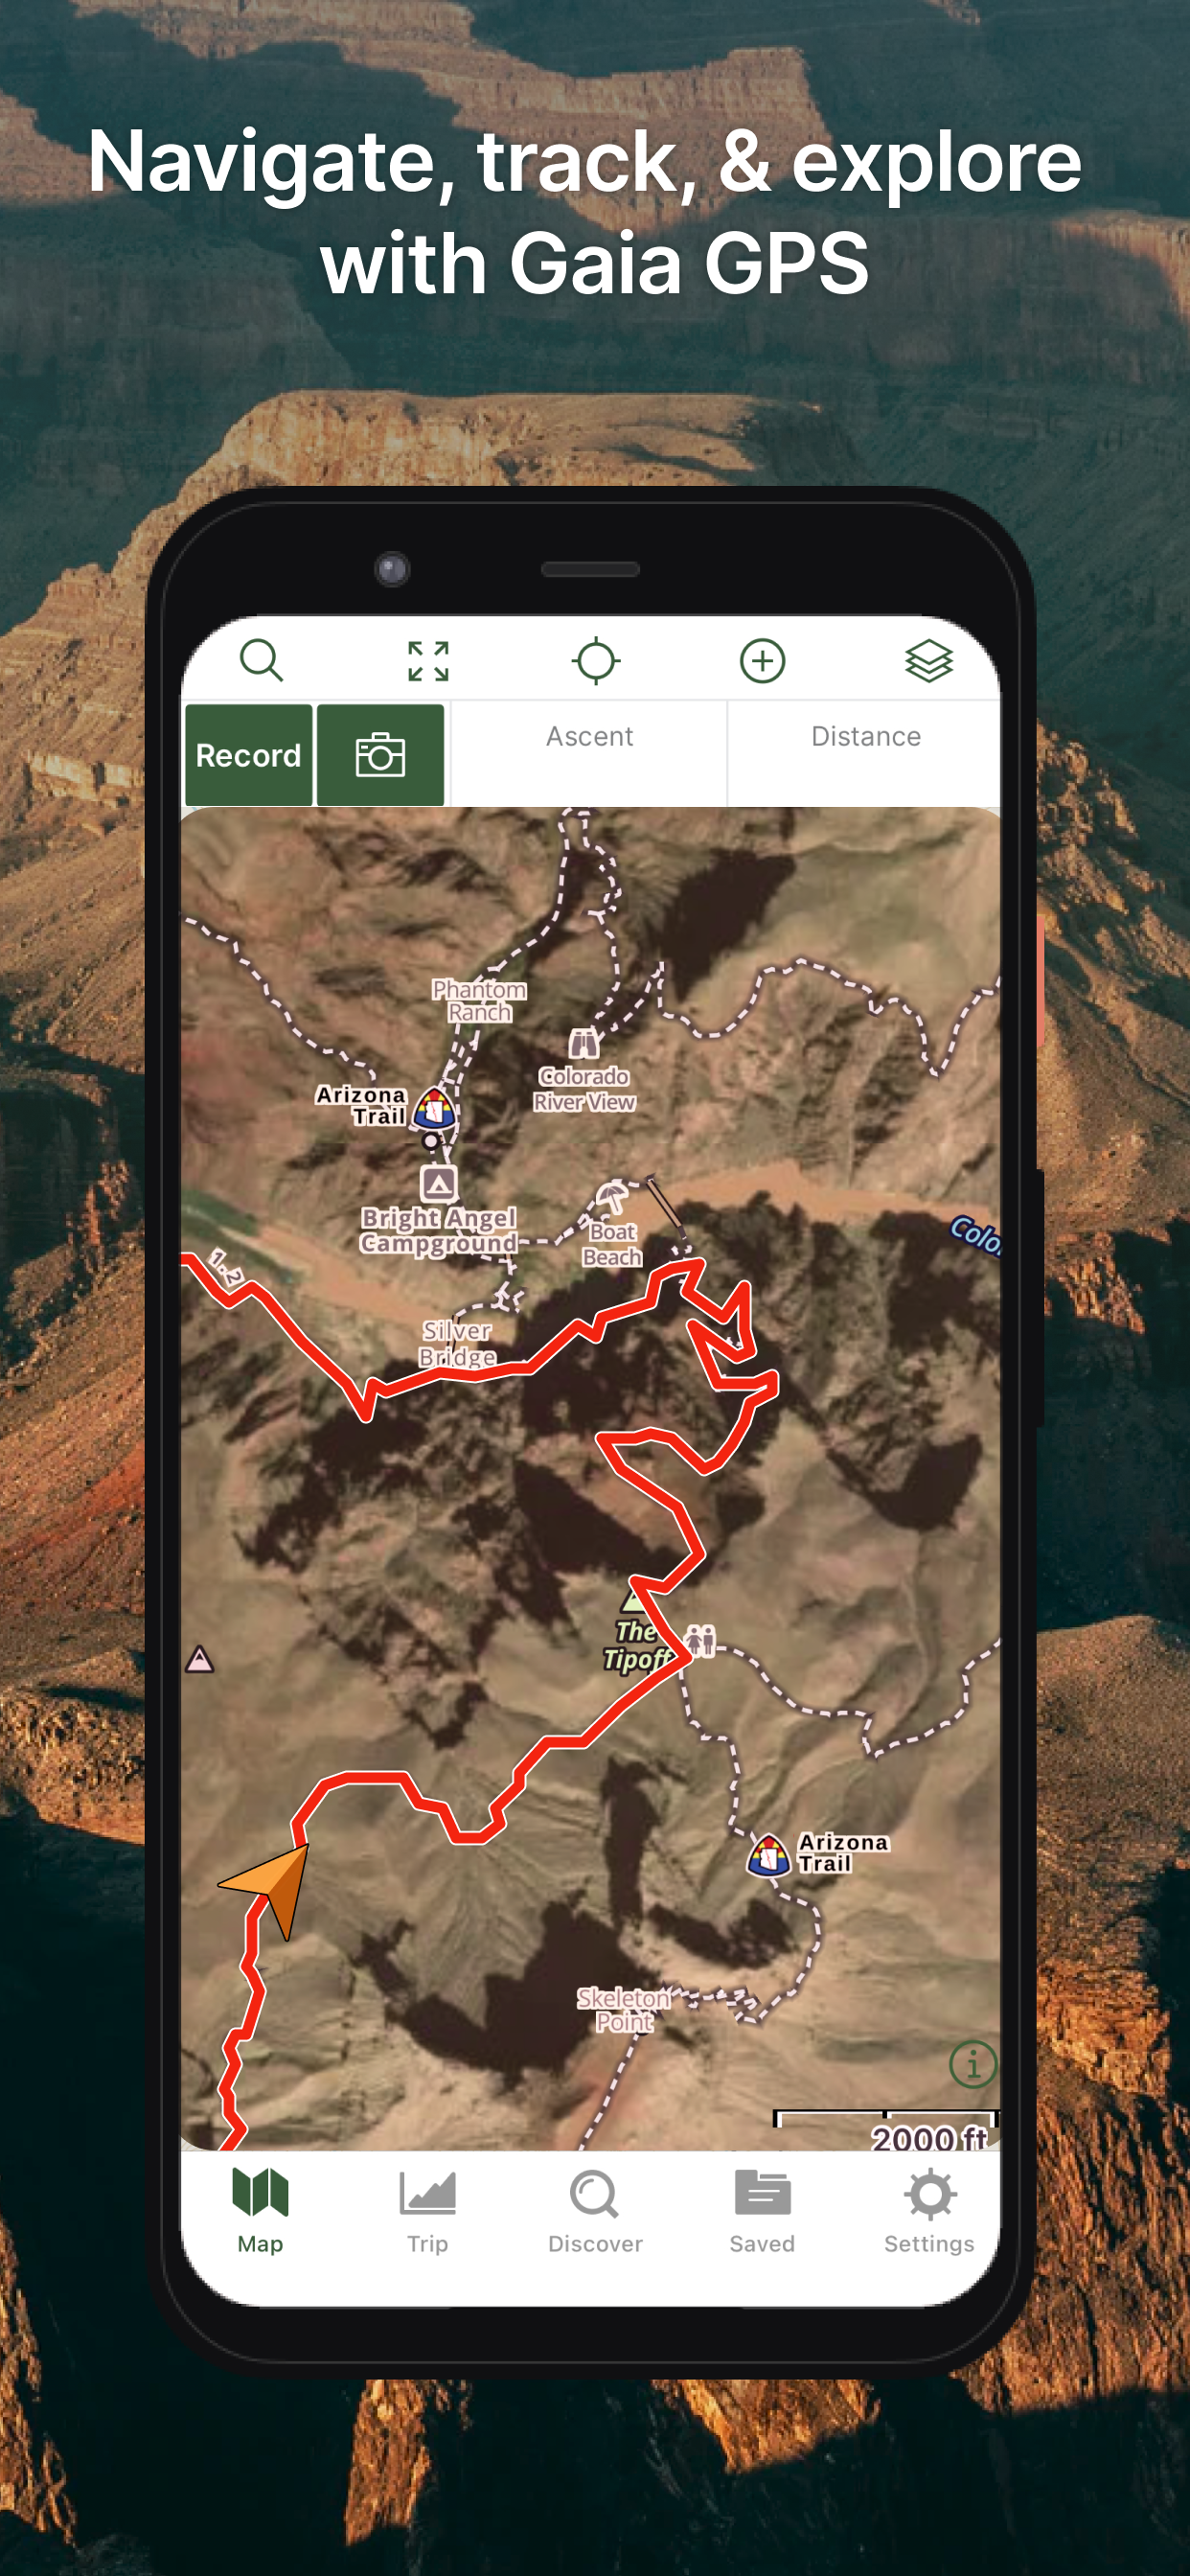Select the Bright Angel Campground tent marker
The image size is (1190, 2576).
(x=438, y=1184)
